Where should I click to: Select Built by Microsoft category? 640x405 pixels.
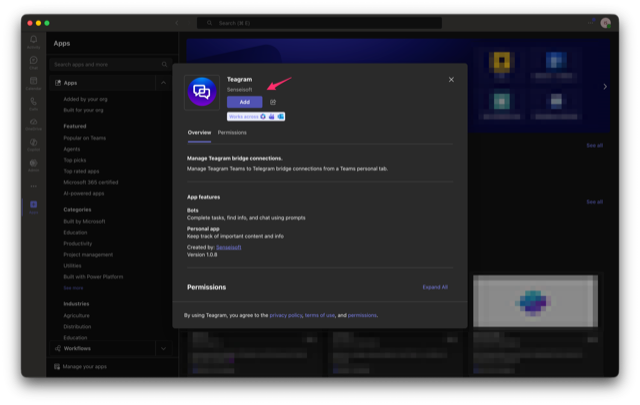[84, 221]
